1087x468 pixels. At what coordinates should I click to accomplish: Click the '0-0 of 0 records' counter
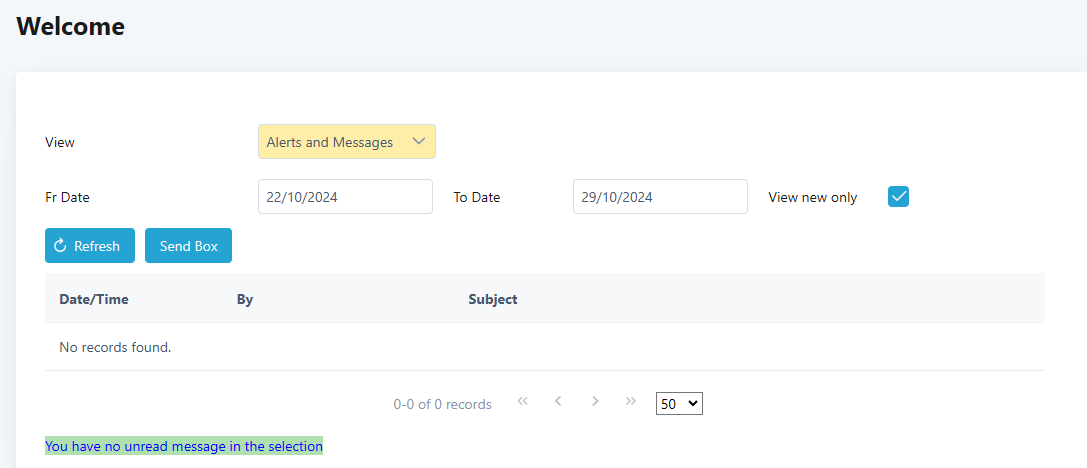coord(442,405)
